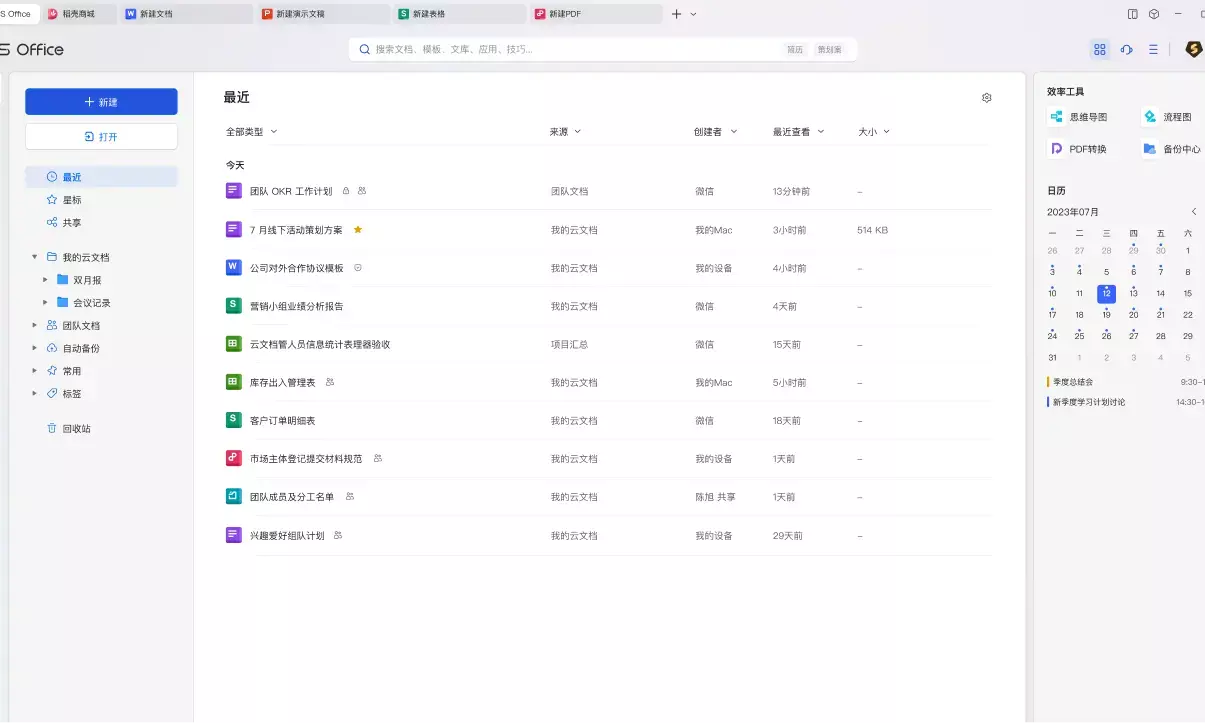
Task: Open the 会议记录 folder icon in sidebar
Action: pyautogui.click(x=61, y=302)
